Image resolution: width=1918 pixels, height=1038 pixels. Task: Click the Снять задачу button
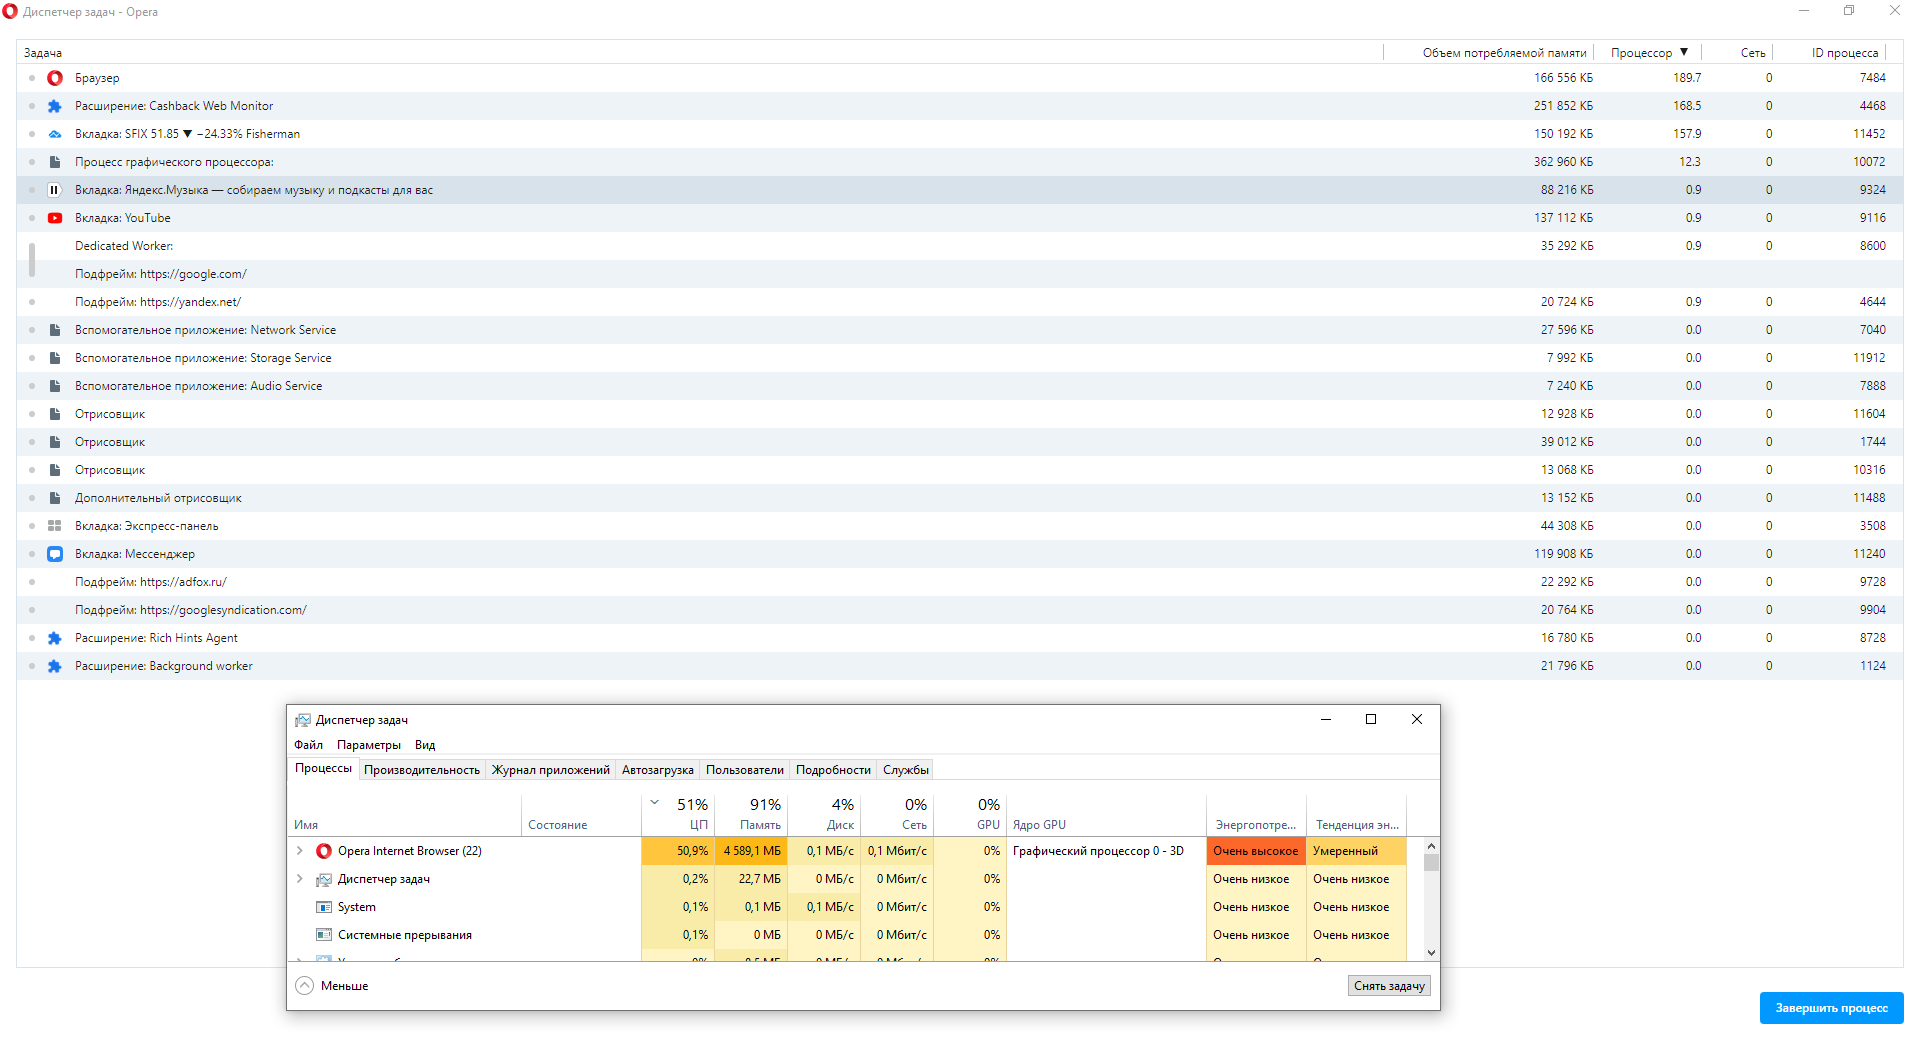(1389, 986)
